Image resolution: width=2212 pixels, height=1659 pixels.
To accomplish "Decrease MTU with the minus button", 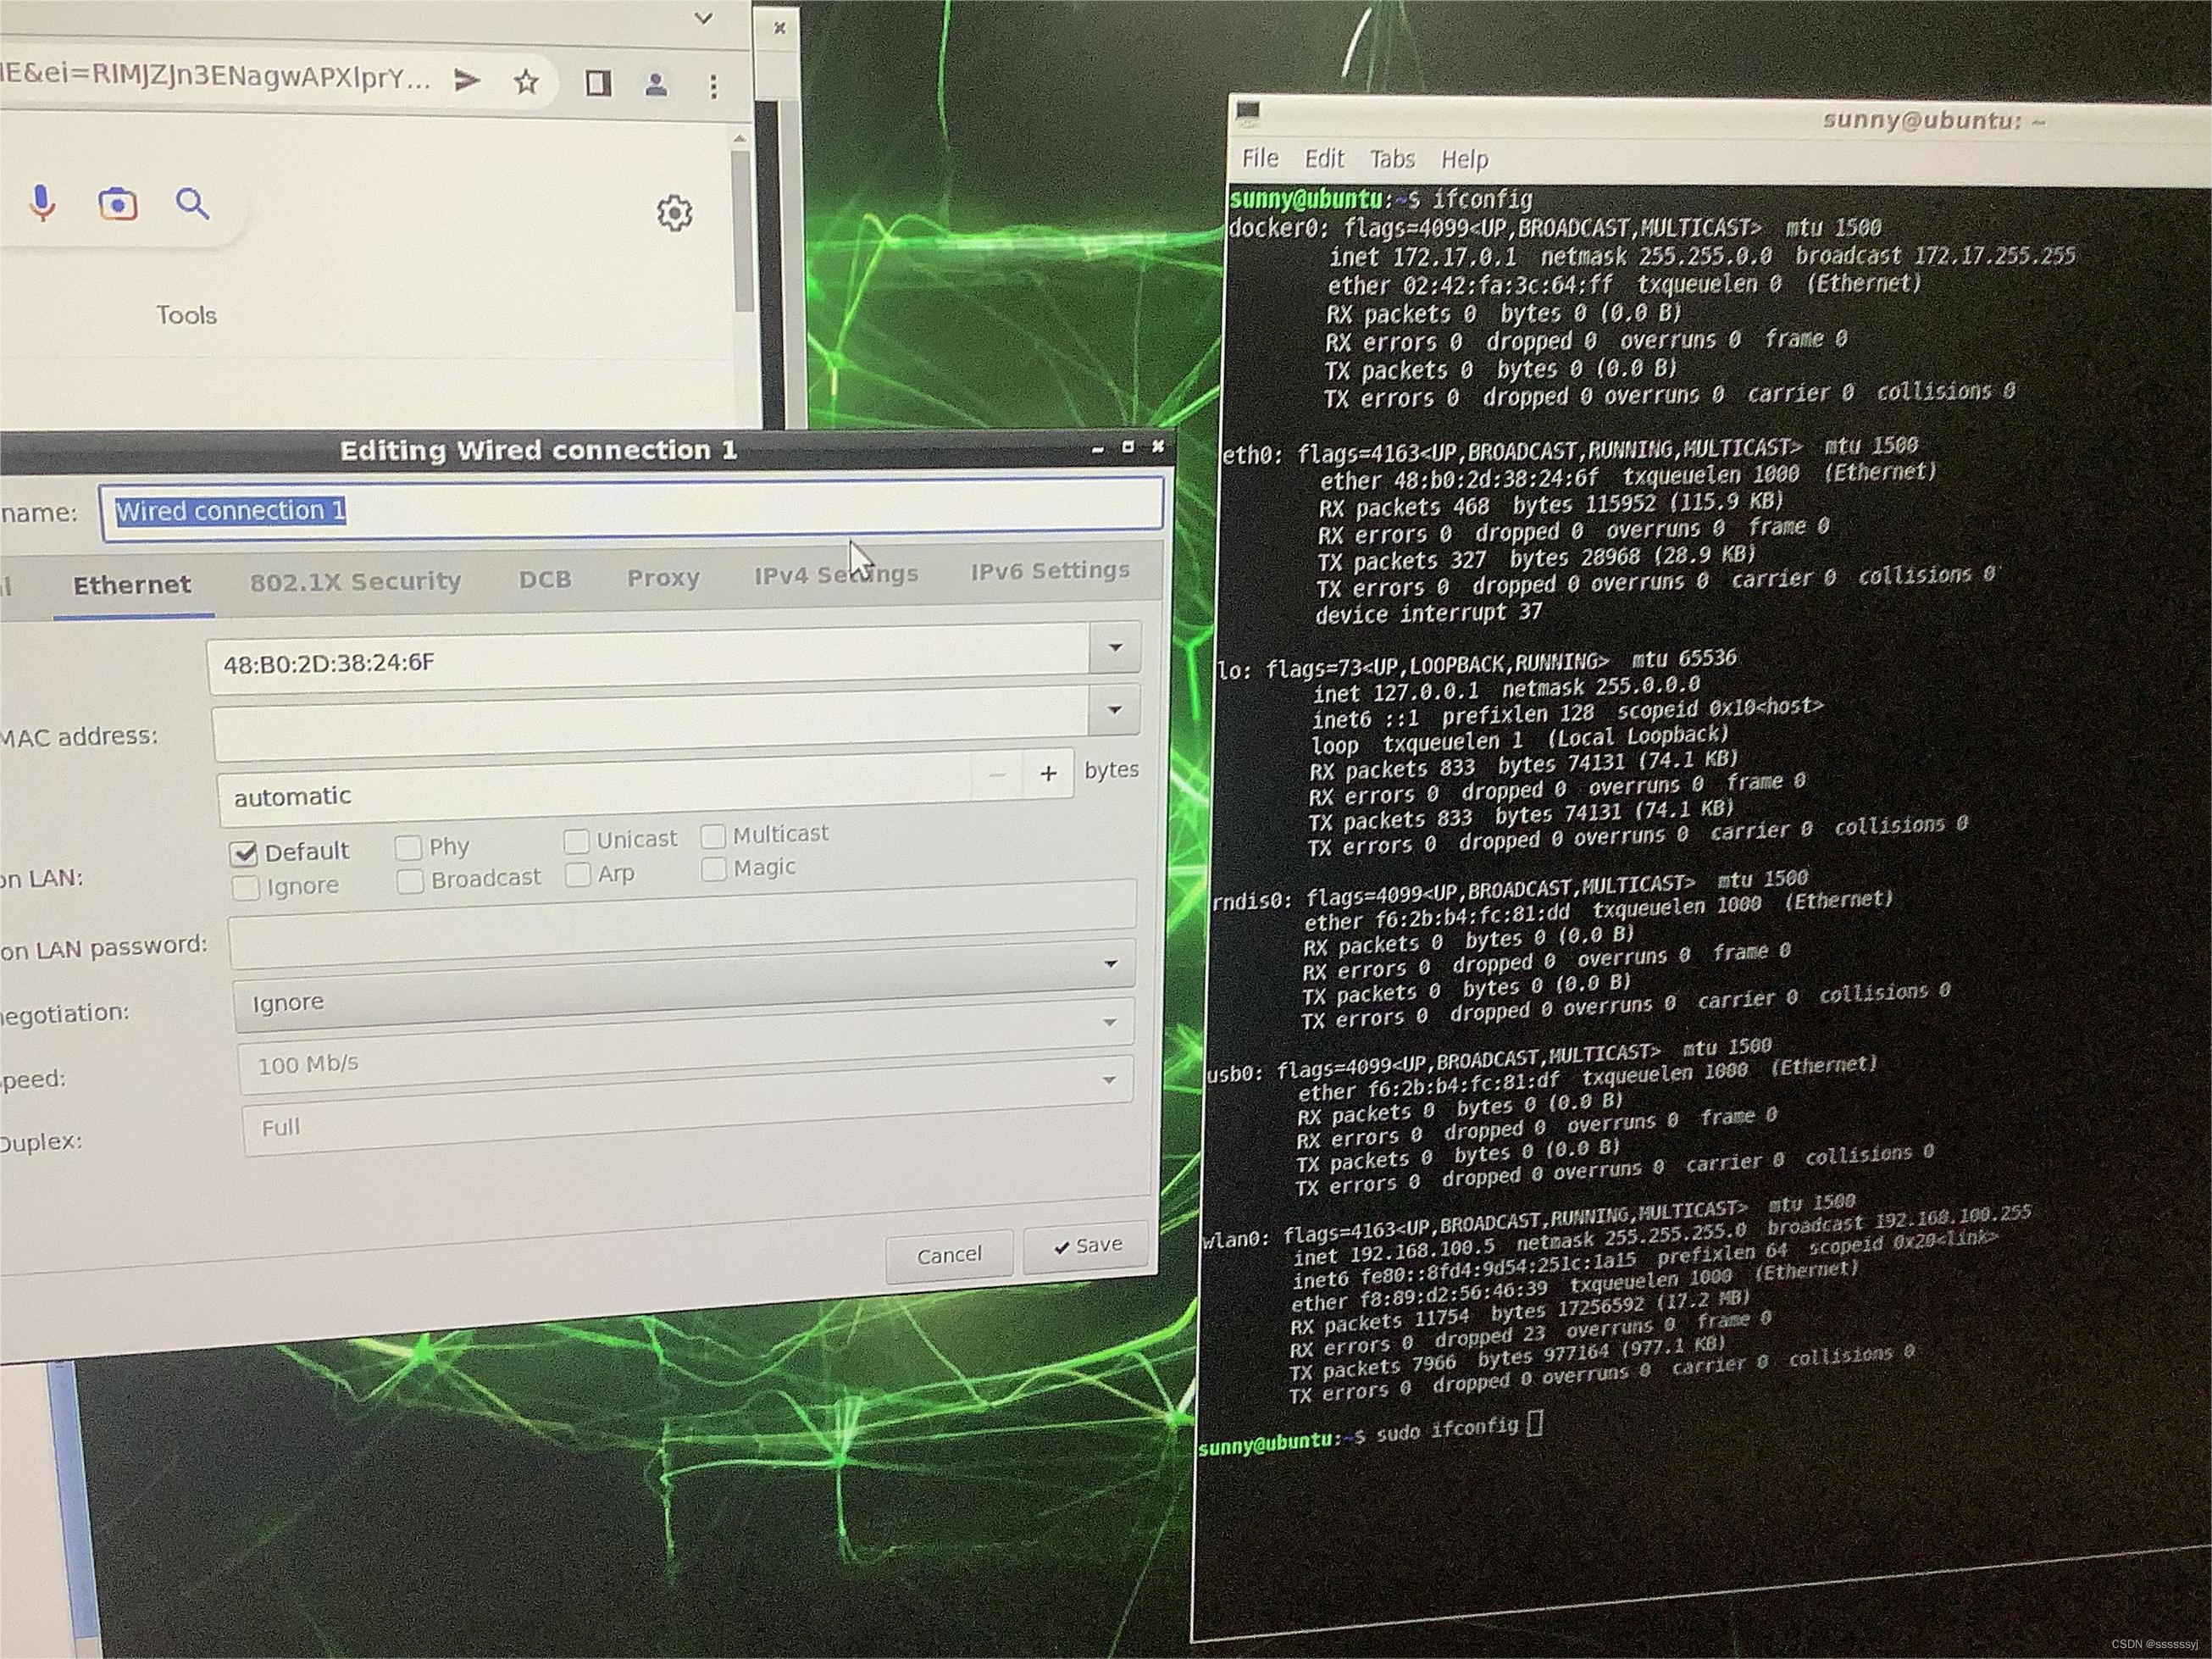I will coord(997,776).
